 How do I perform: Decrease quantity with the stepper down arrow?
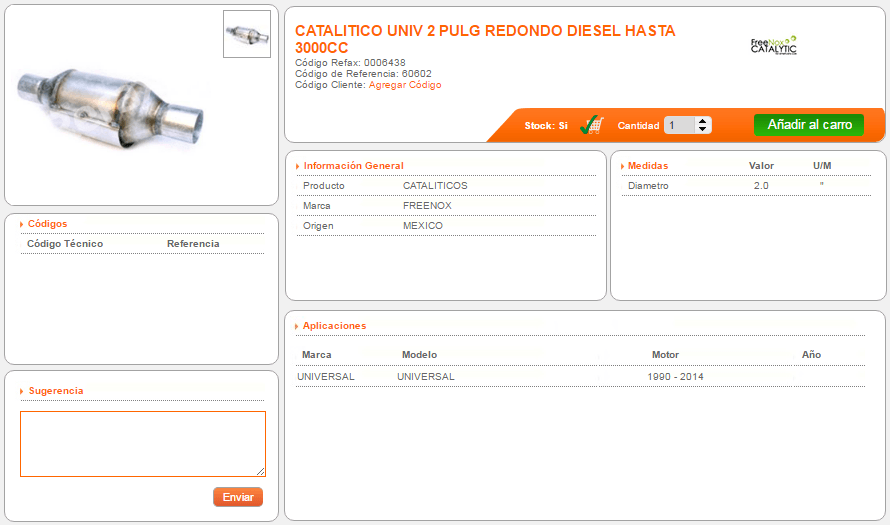[x=703, y=129]
